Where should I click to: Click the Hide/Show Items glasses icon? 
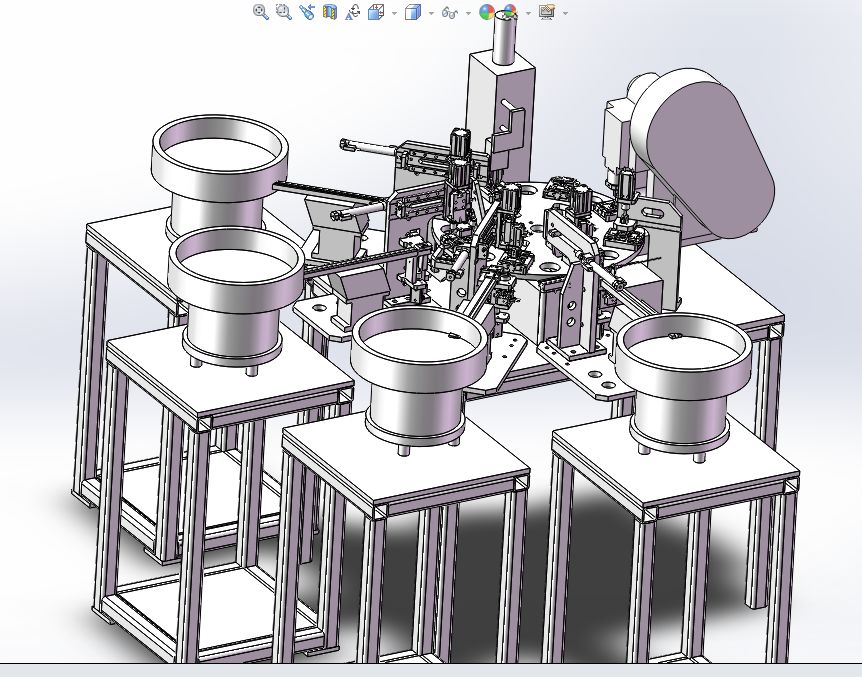[x=450, y=12]
